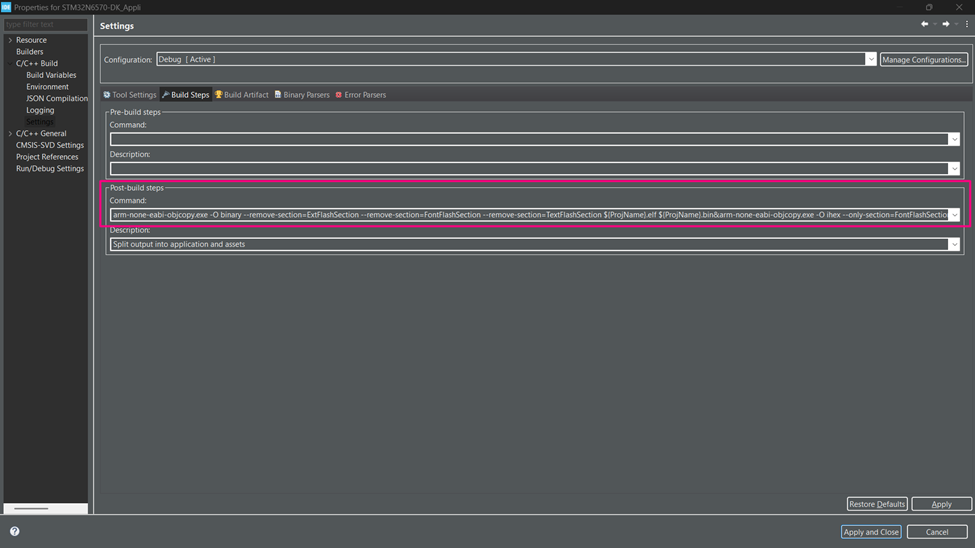Switch to the Build Steps tab
Screen dimensions: 975x548
(x=185, y=95)
